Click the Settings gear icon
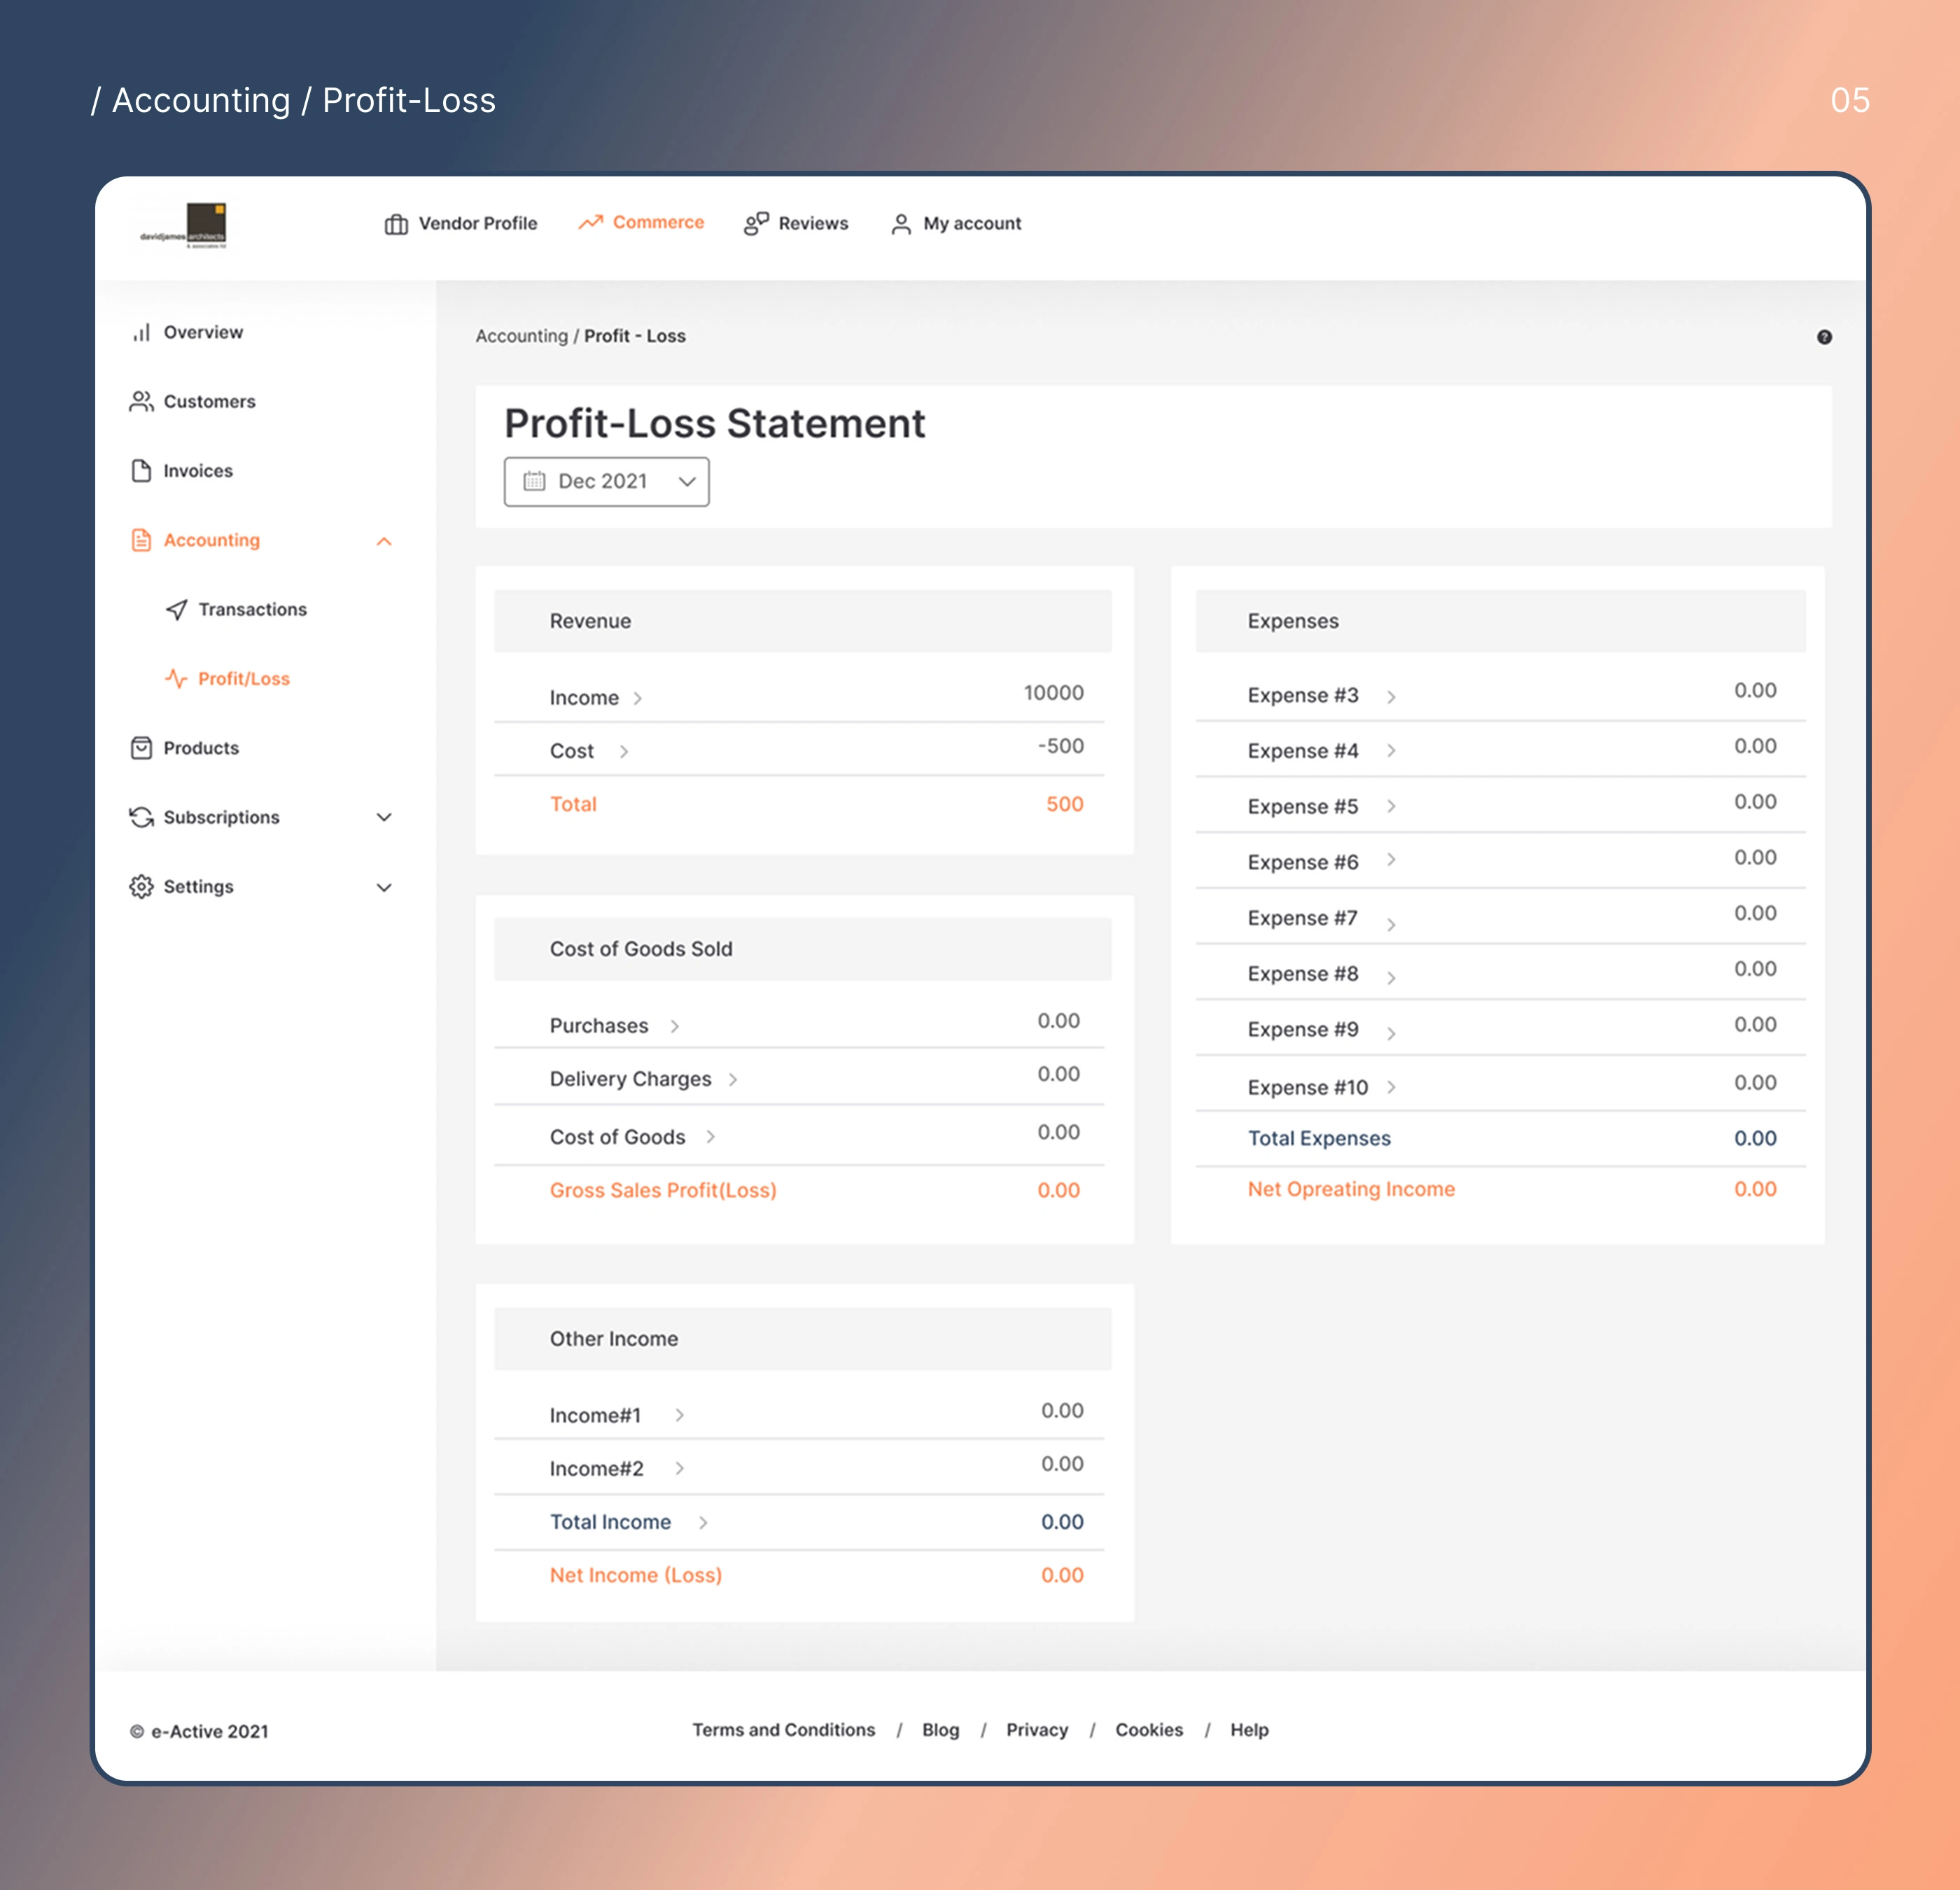Screen dimensions: 1960x1890 (x=141, y=887)
